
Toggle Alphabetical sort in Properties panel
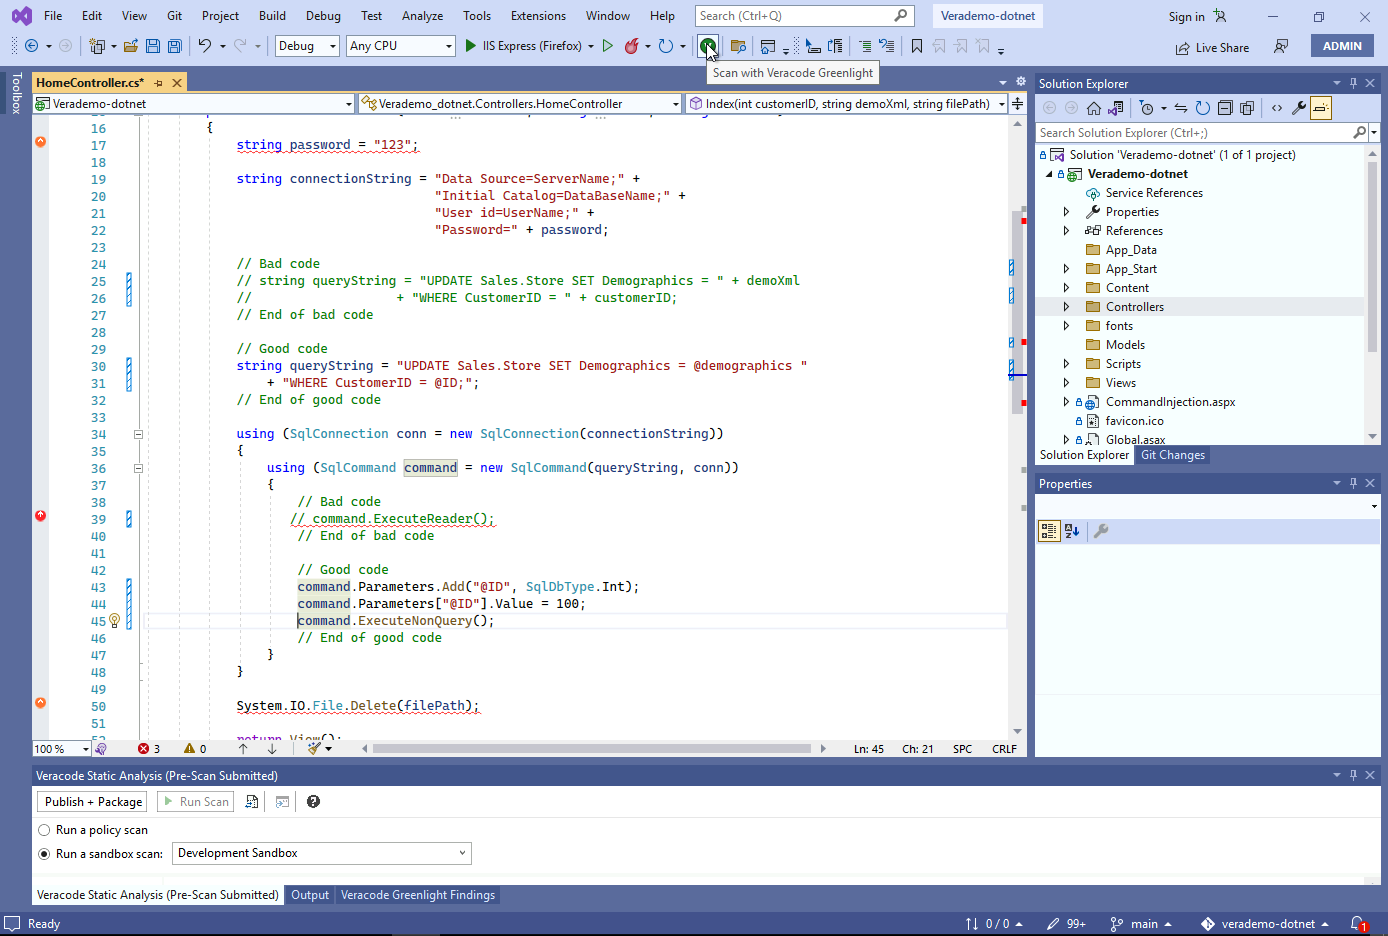(1072, 531)
